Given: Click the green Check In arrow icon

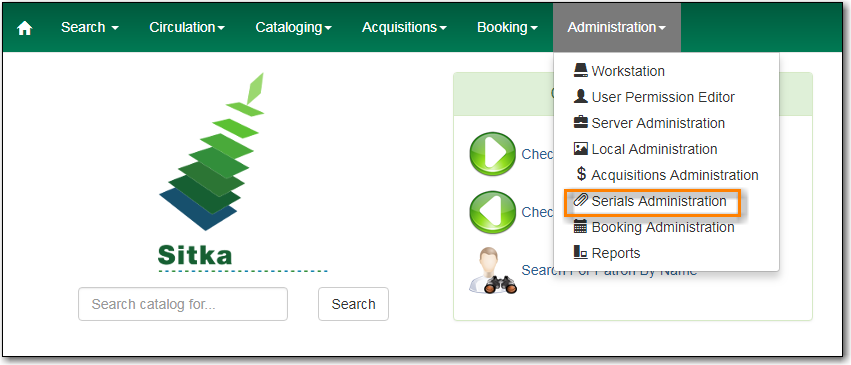Looking at the screenshot, I should (492, 212).
